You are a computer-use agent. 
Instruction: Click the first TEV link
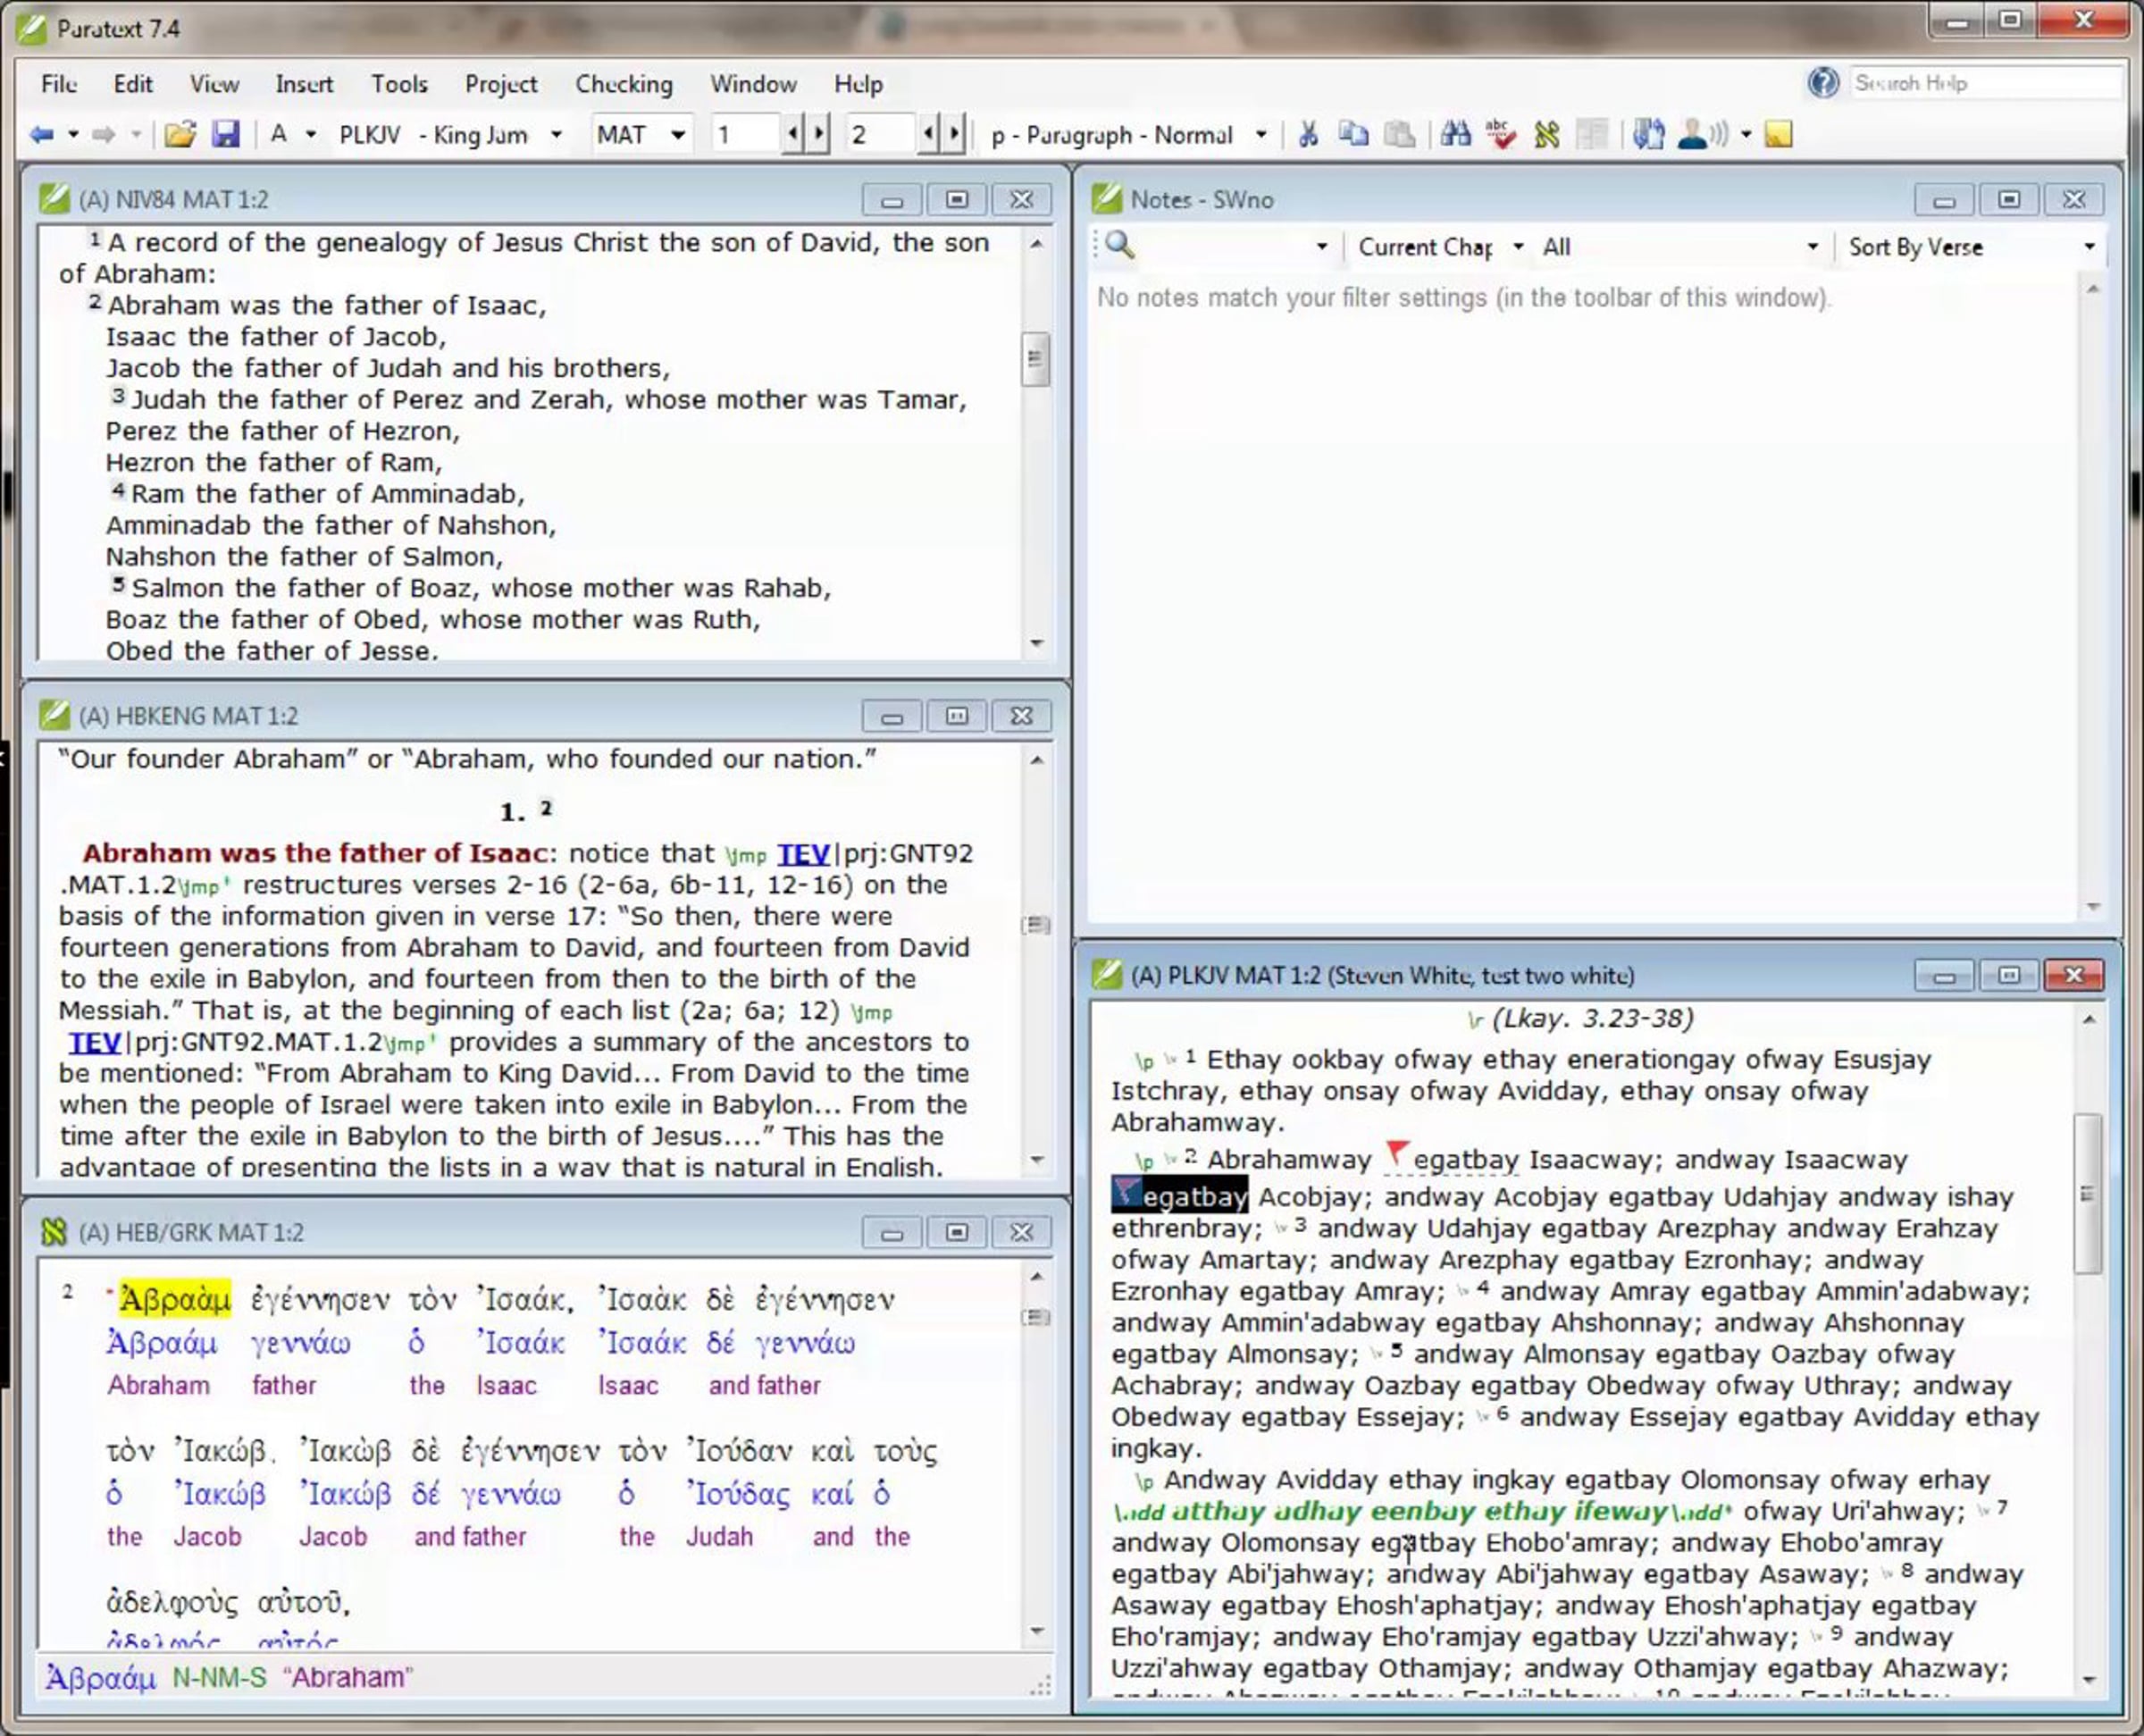pos(803,854)
